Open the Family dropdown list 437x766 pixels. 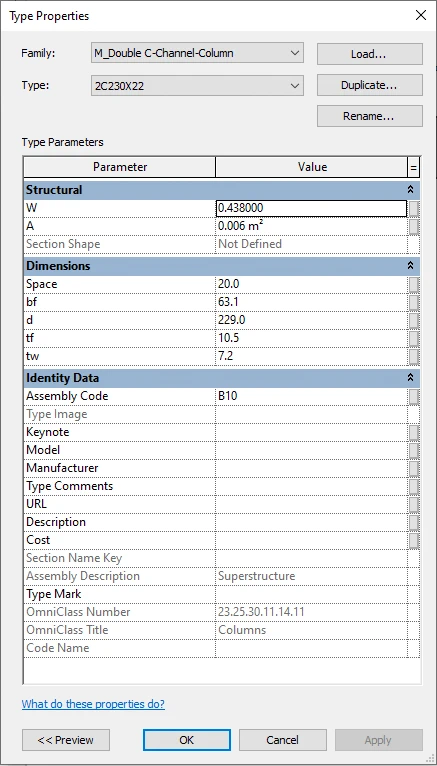197,53
